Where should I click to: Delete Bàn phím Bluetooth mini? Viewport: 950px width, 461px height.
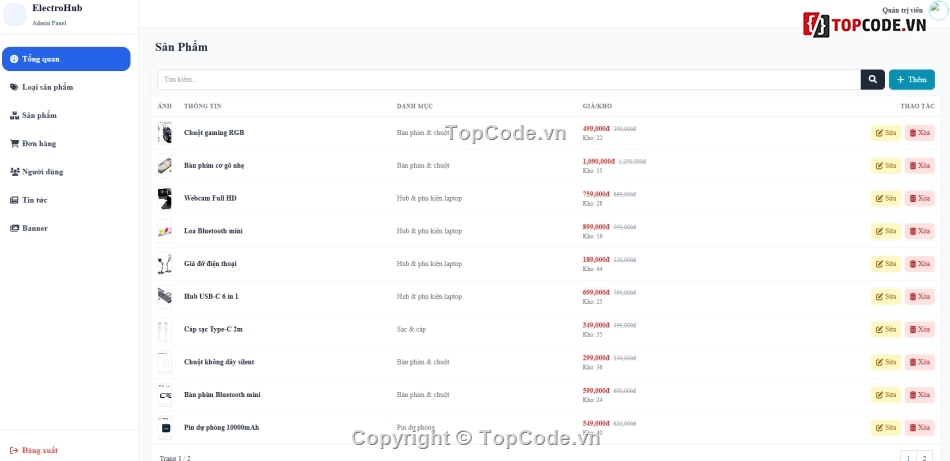coord(920,395)
